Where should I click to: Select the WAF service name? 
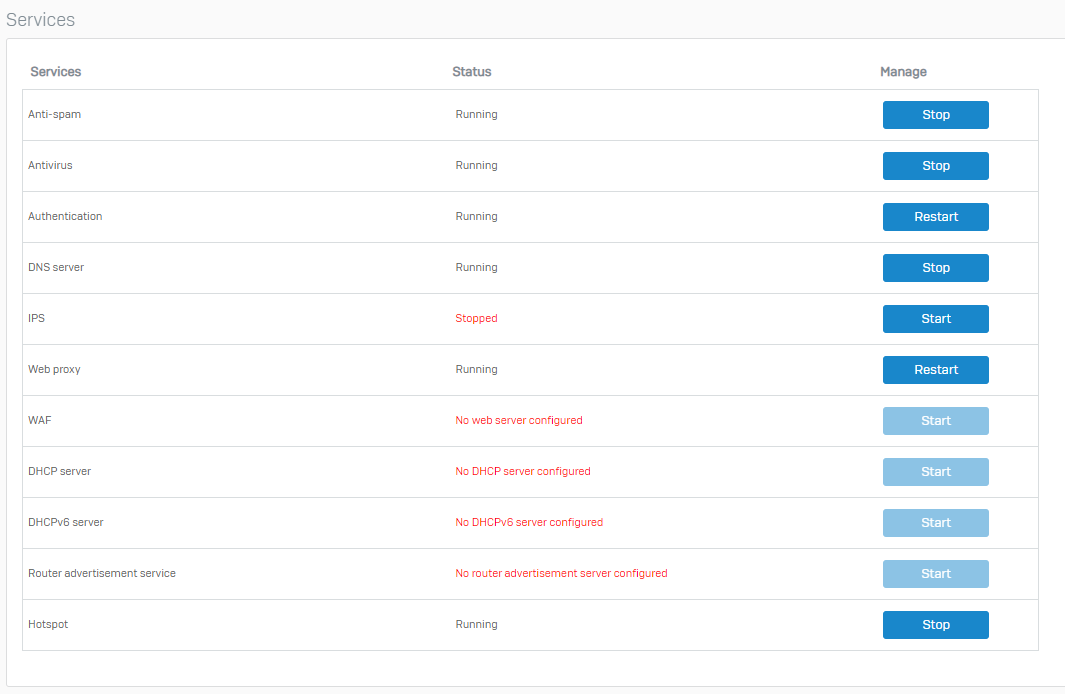(x=39, y=420)
